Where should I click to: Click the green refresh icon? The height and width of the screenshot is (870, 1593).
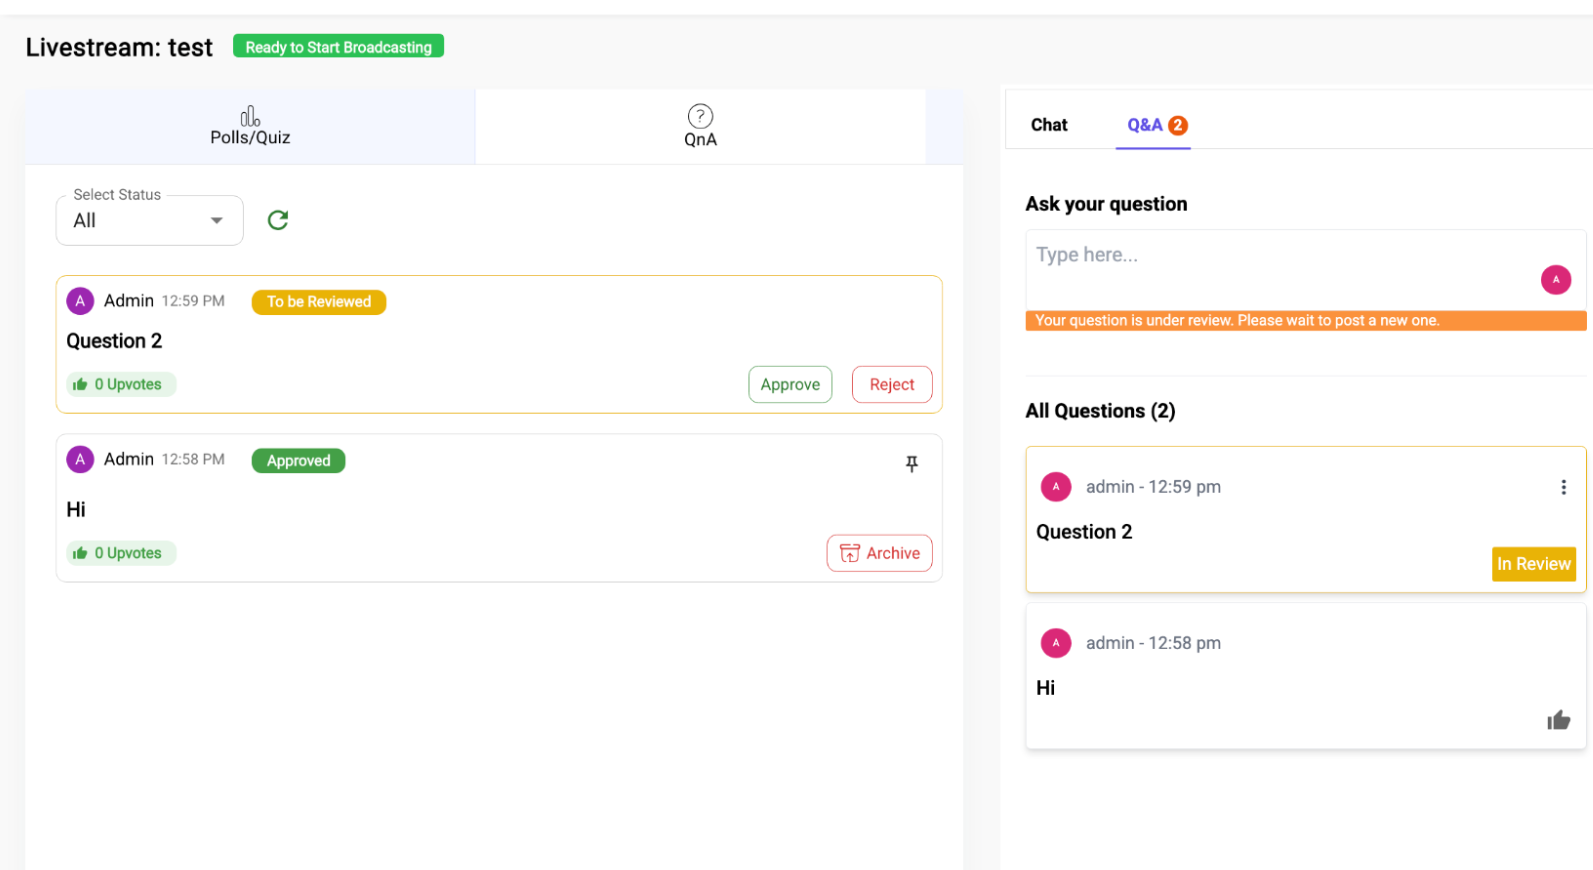pos(278,220)
